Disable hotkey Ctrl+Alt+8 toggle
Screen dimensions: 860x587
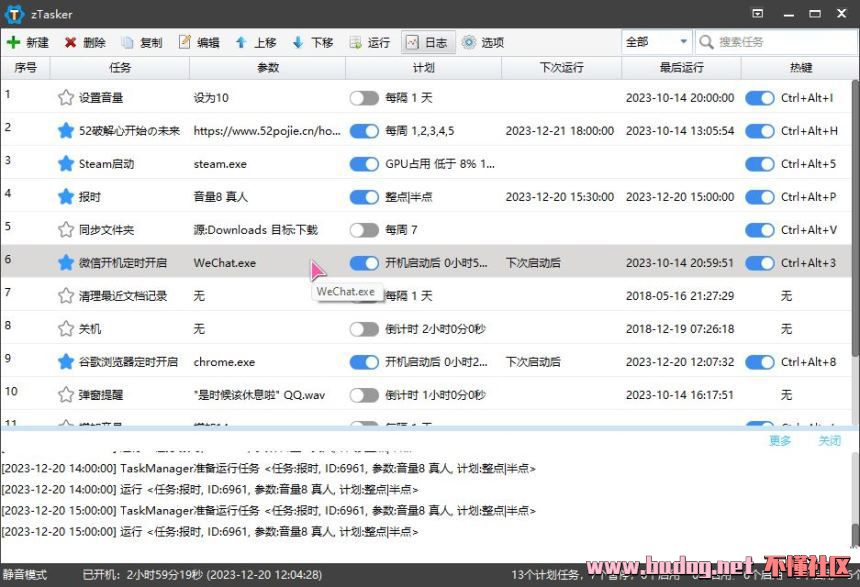click(760, 362)
